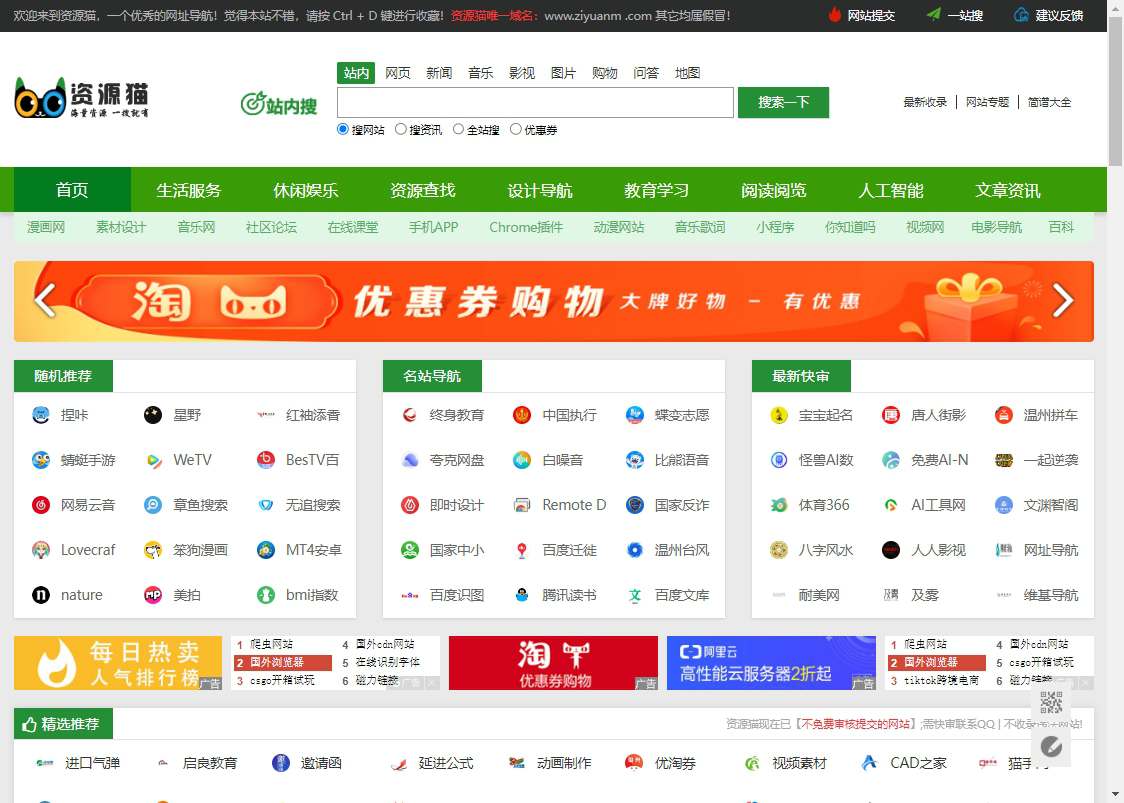The image size is (1124, 803).
Task: Click the CAD之家 site icon
Action: pos(869,763)
